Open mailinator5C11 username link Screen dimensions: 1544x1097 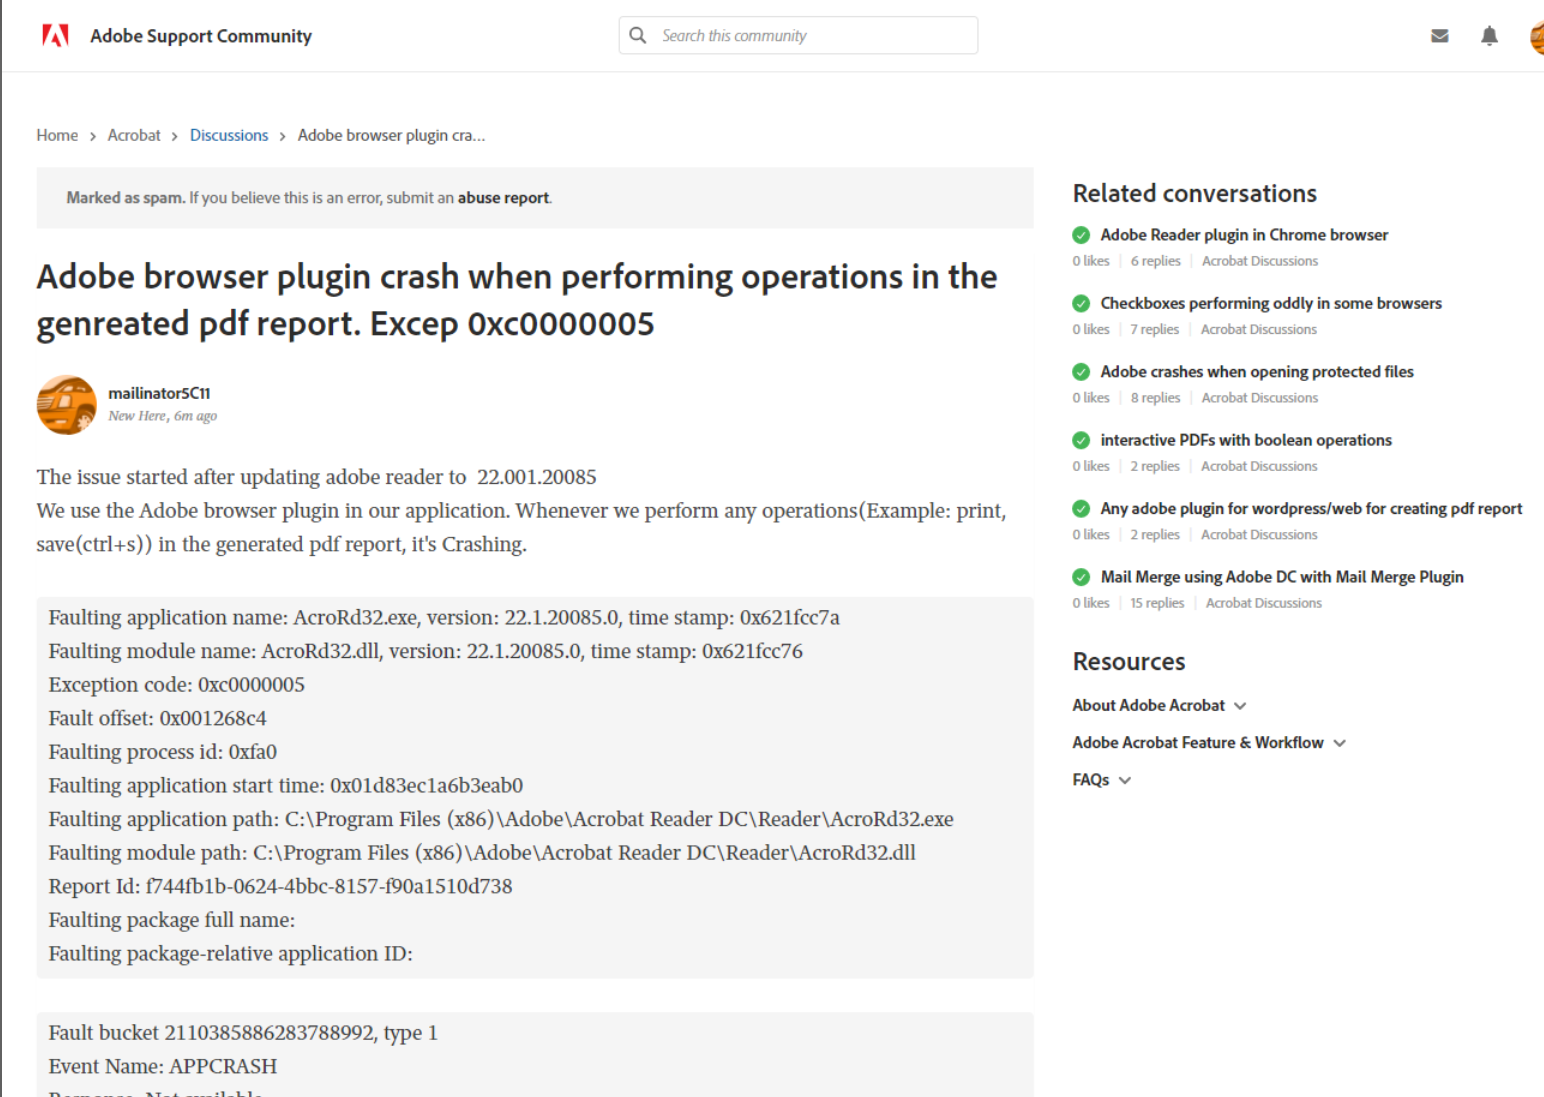159,393
